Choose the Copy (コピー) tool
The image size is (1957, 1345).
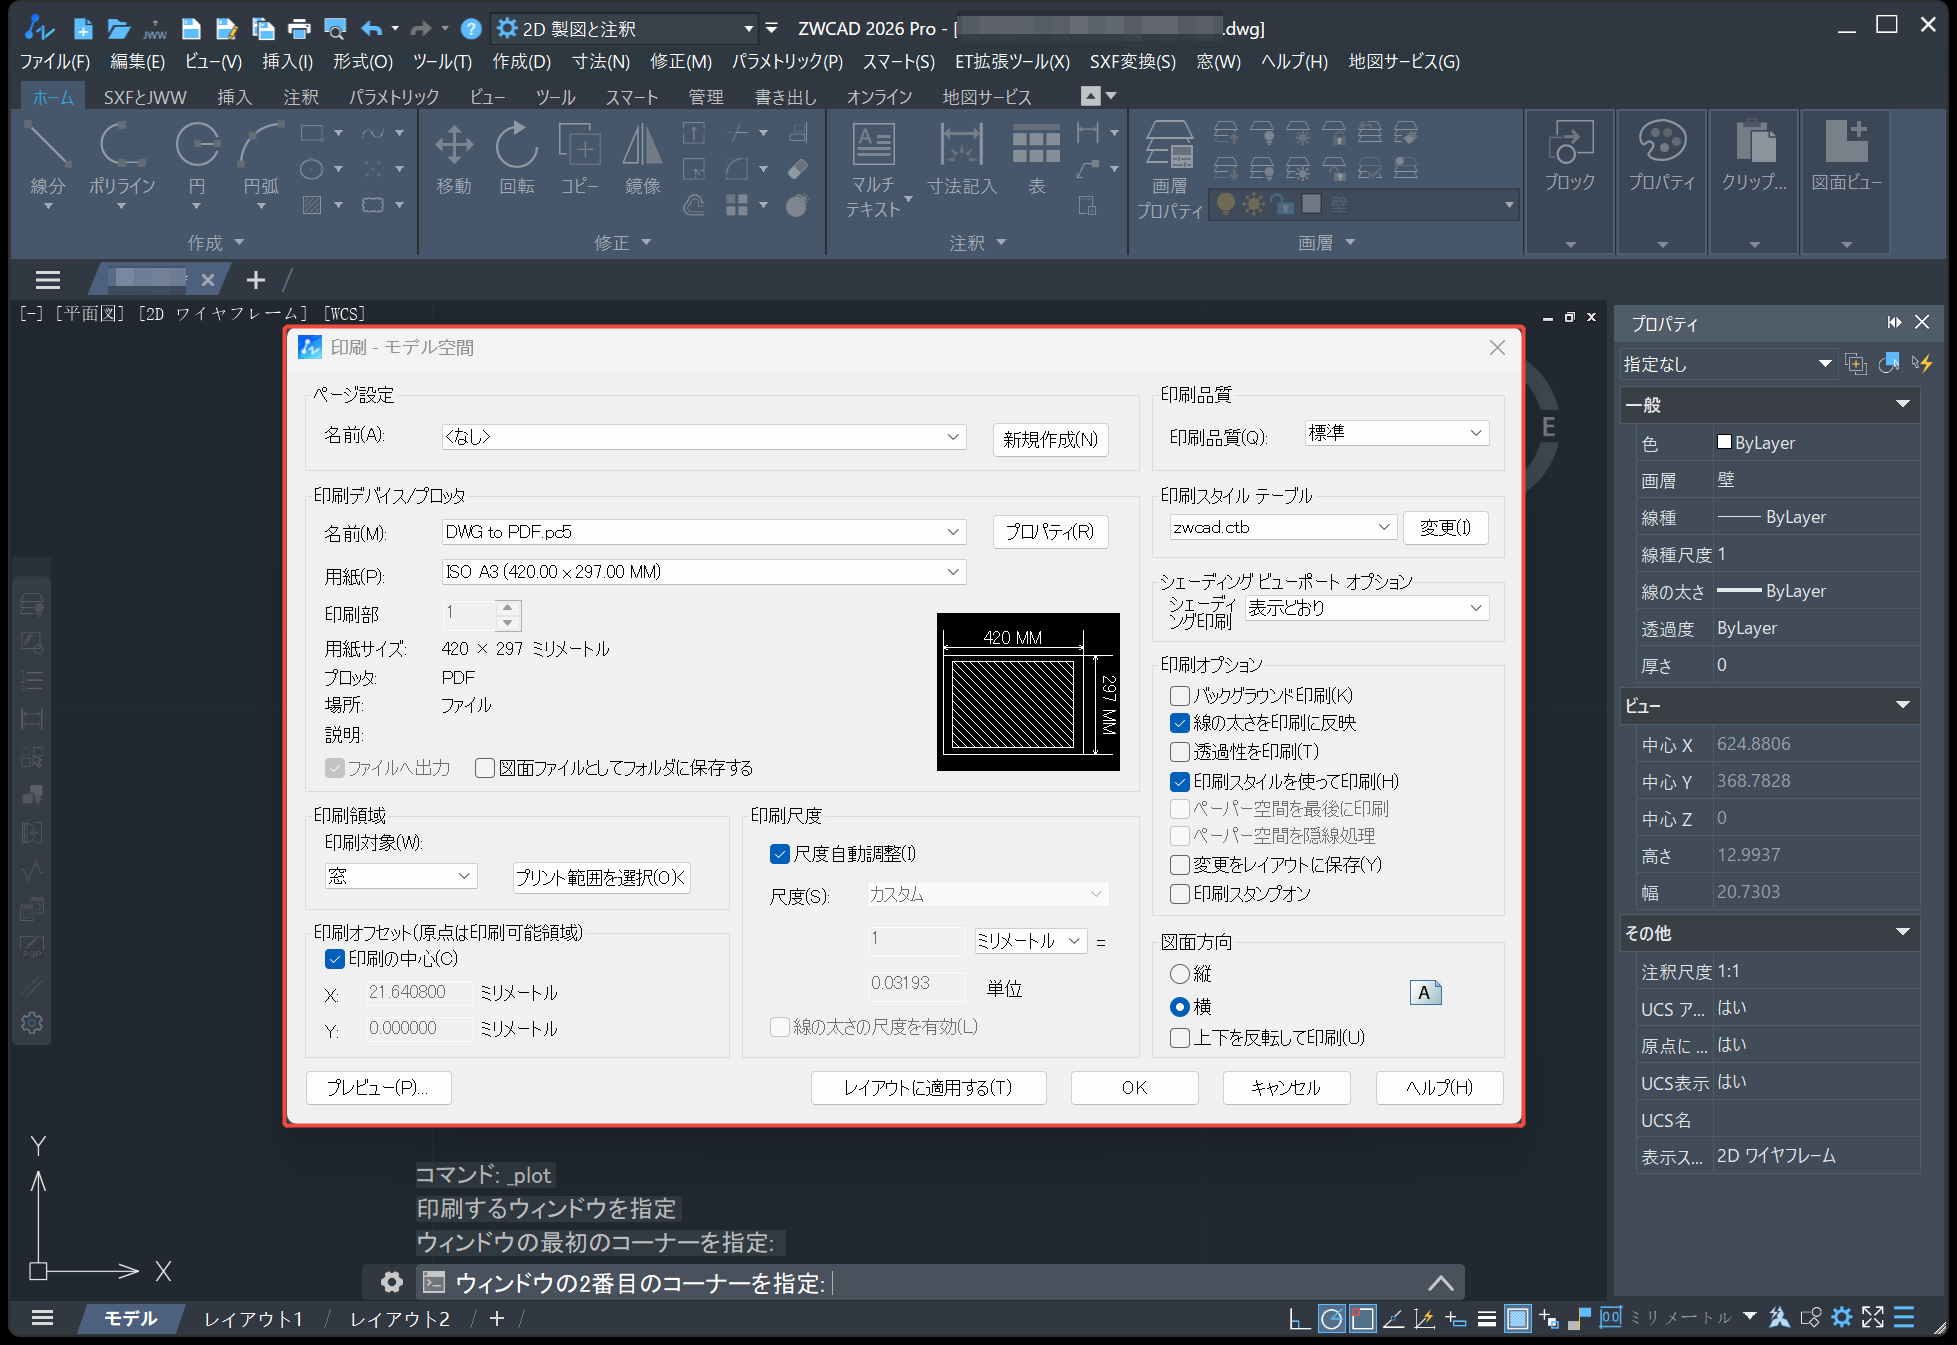tap(579, 160)
